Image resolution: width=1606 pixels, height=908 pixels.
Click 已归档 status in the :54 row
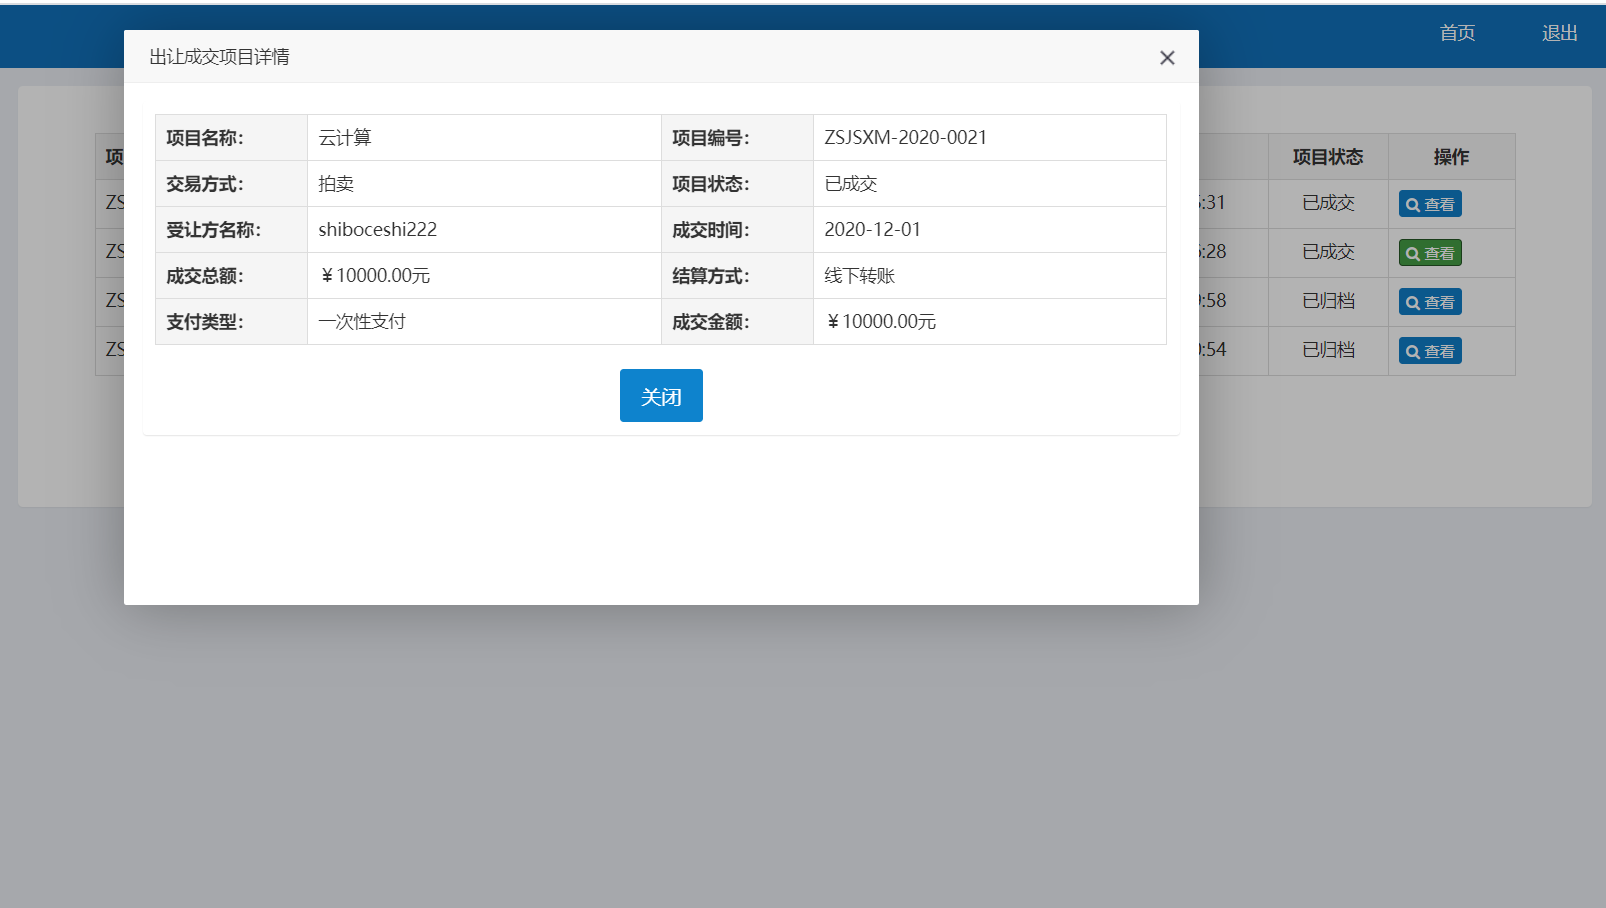(x=1328, y=350)
